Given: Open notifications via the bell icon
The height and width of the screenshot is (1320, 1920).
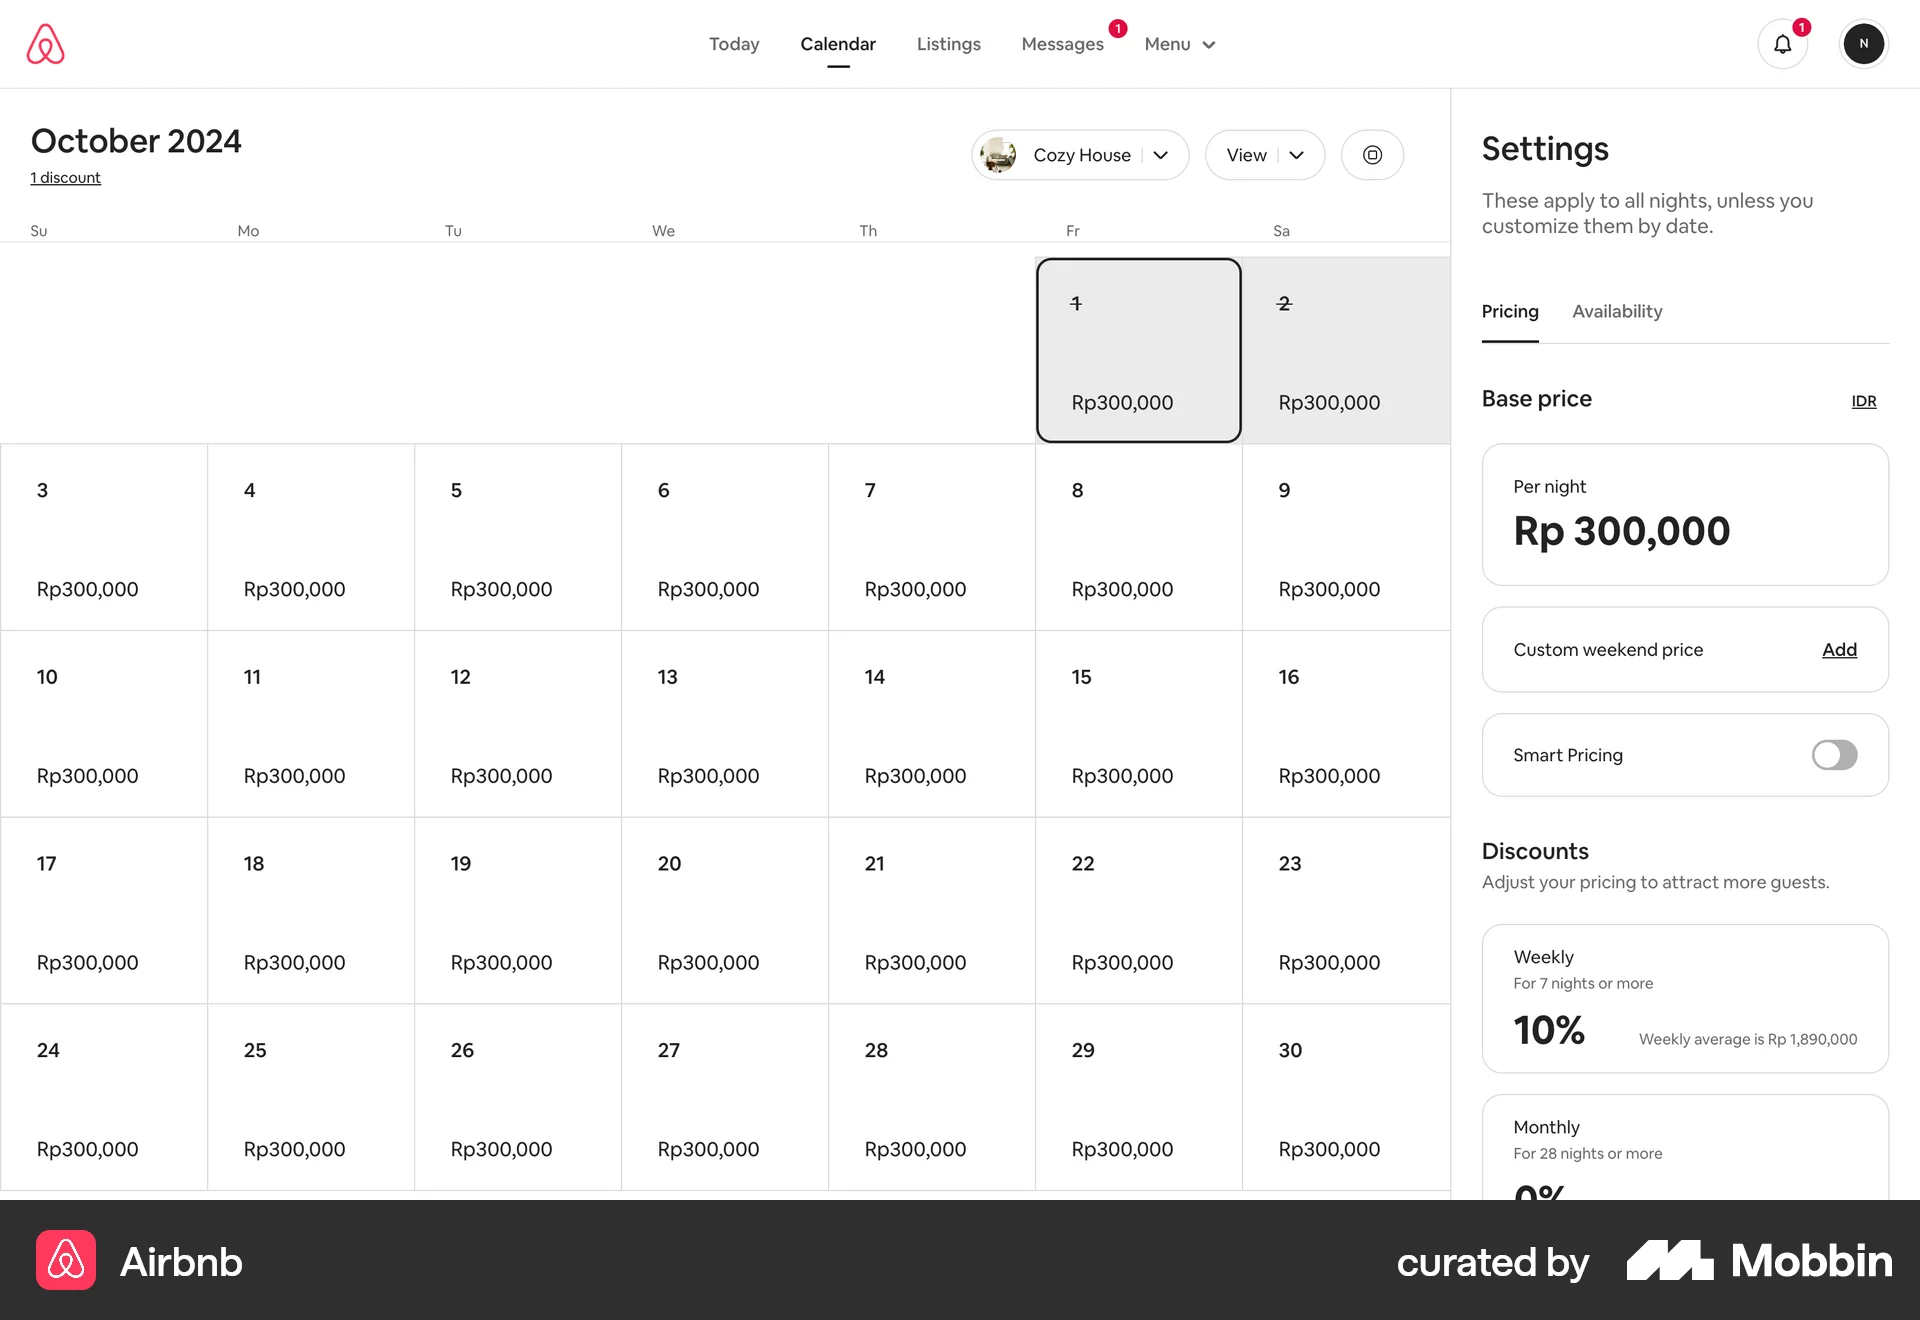Looking at the screenshot, I should tap(1783, 44).
